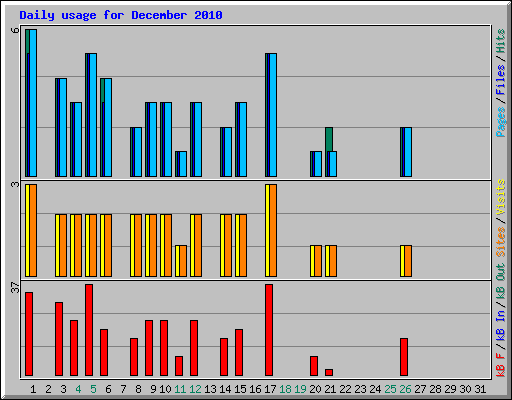Click the orange sites bar for day 1
512x400 pixels.
(33, 230)
